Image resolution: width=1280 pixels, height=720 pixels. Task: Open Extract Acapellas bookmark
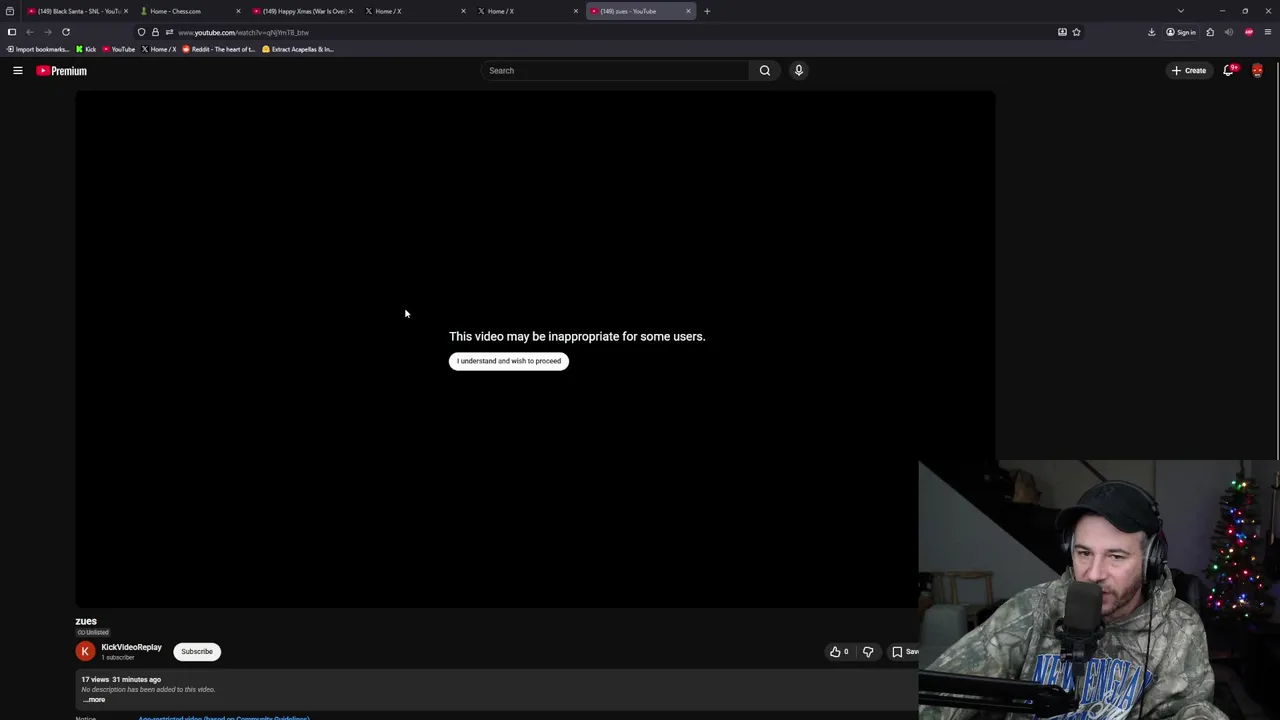click(298, 49)
